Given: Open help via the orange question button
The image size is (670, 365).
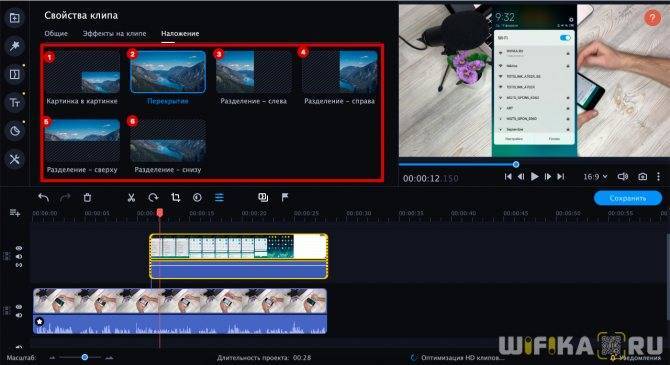Looking at the screenshot, I should pyautogui.click(x=652, y=18).
